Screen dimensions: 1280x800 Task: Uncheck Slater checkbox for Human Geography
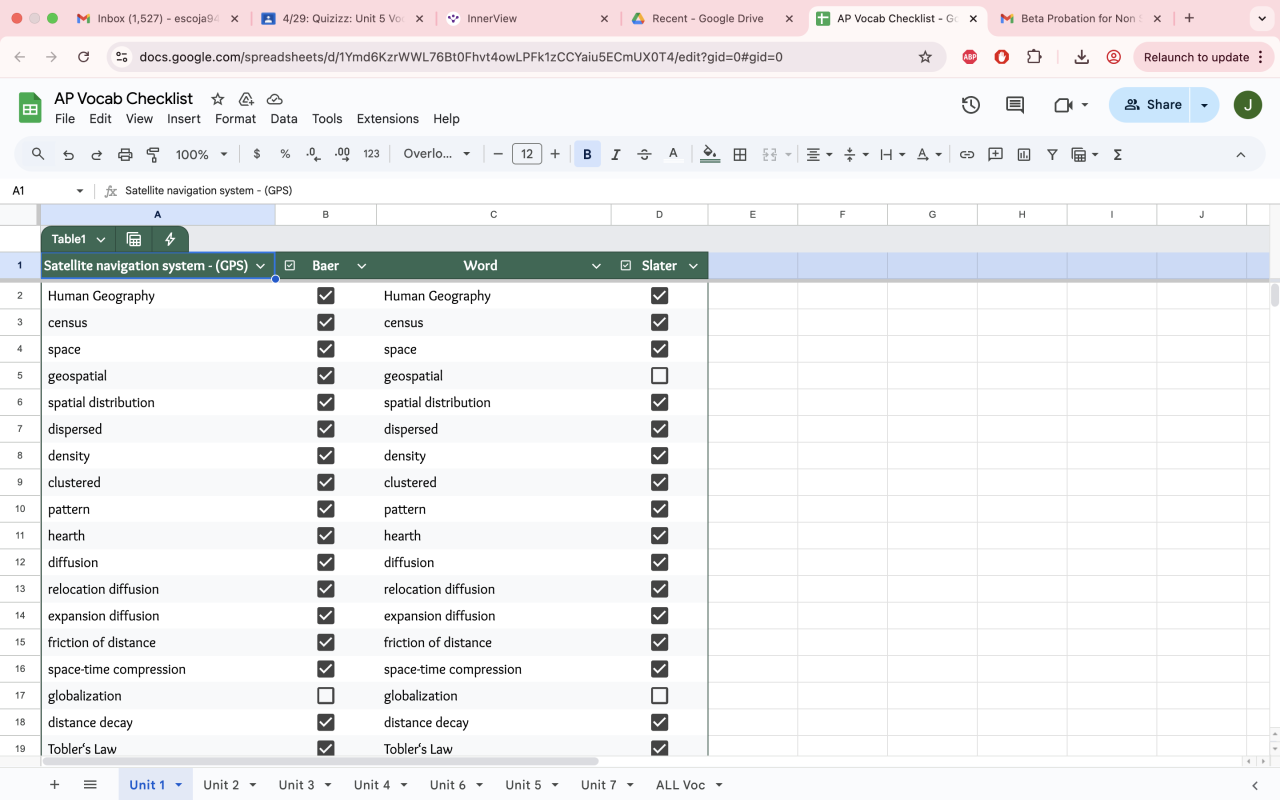[x=659, y=296]
